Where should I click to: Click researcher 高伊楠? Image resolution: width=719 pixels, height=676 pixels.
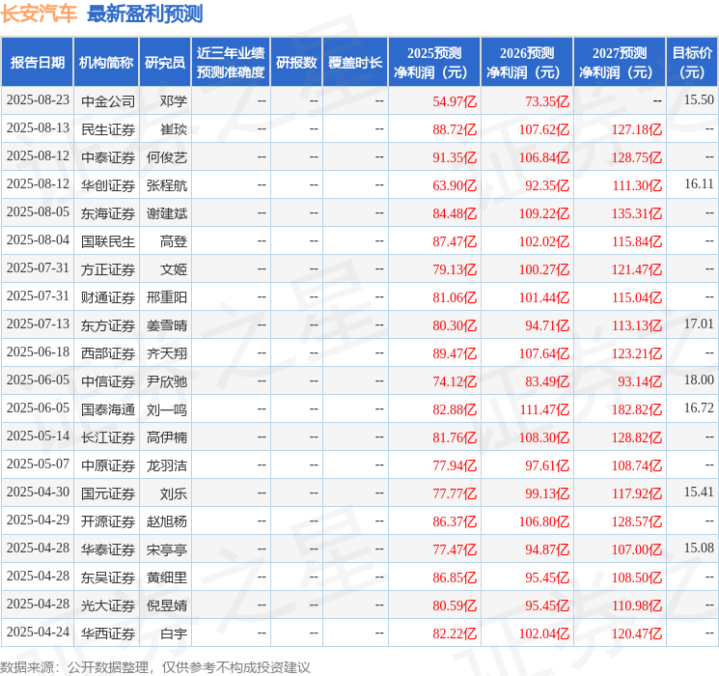pos(167,438)
